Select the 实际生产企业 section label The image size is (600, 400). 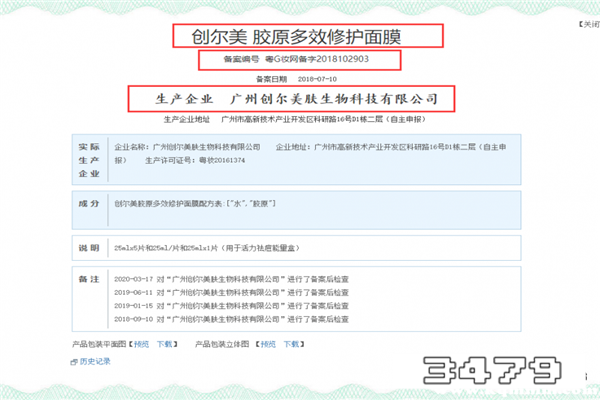pyautogui.click(x=89, y=159)
